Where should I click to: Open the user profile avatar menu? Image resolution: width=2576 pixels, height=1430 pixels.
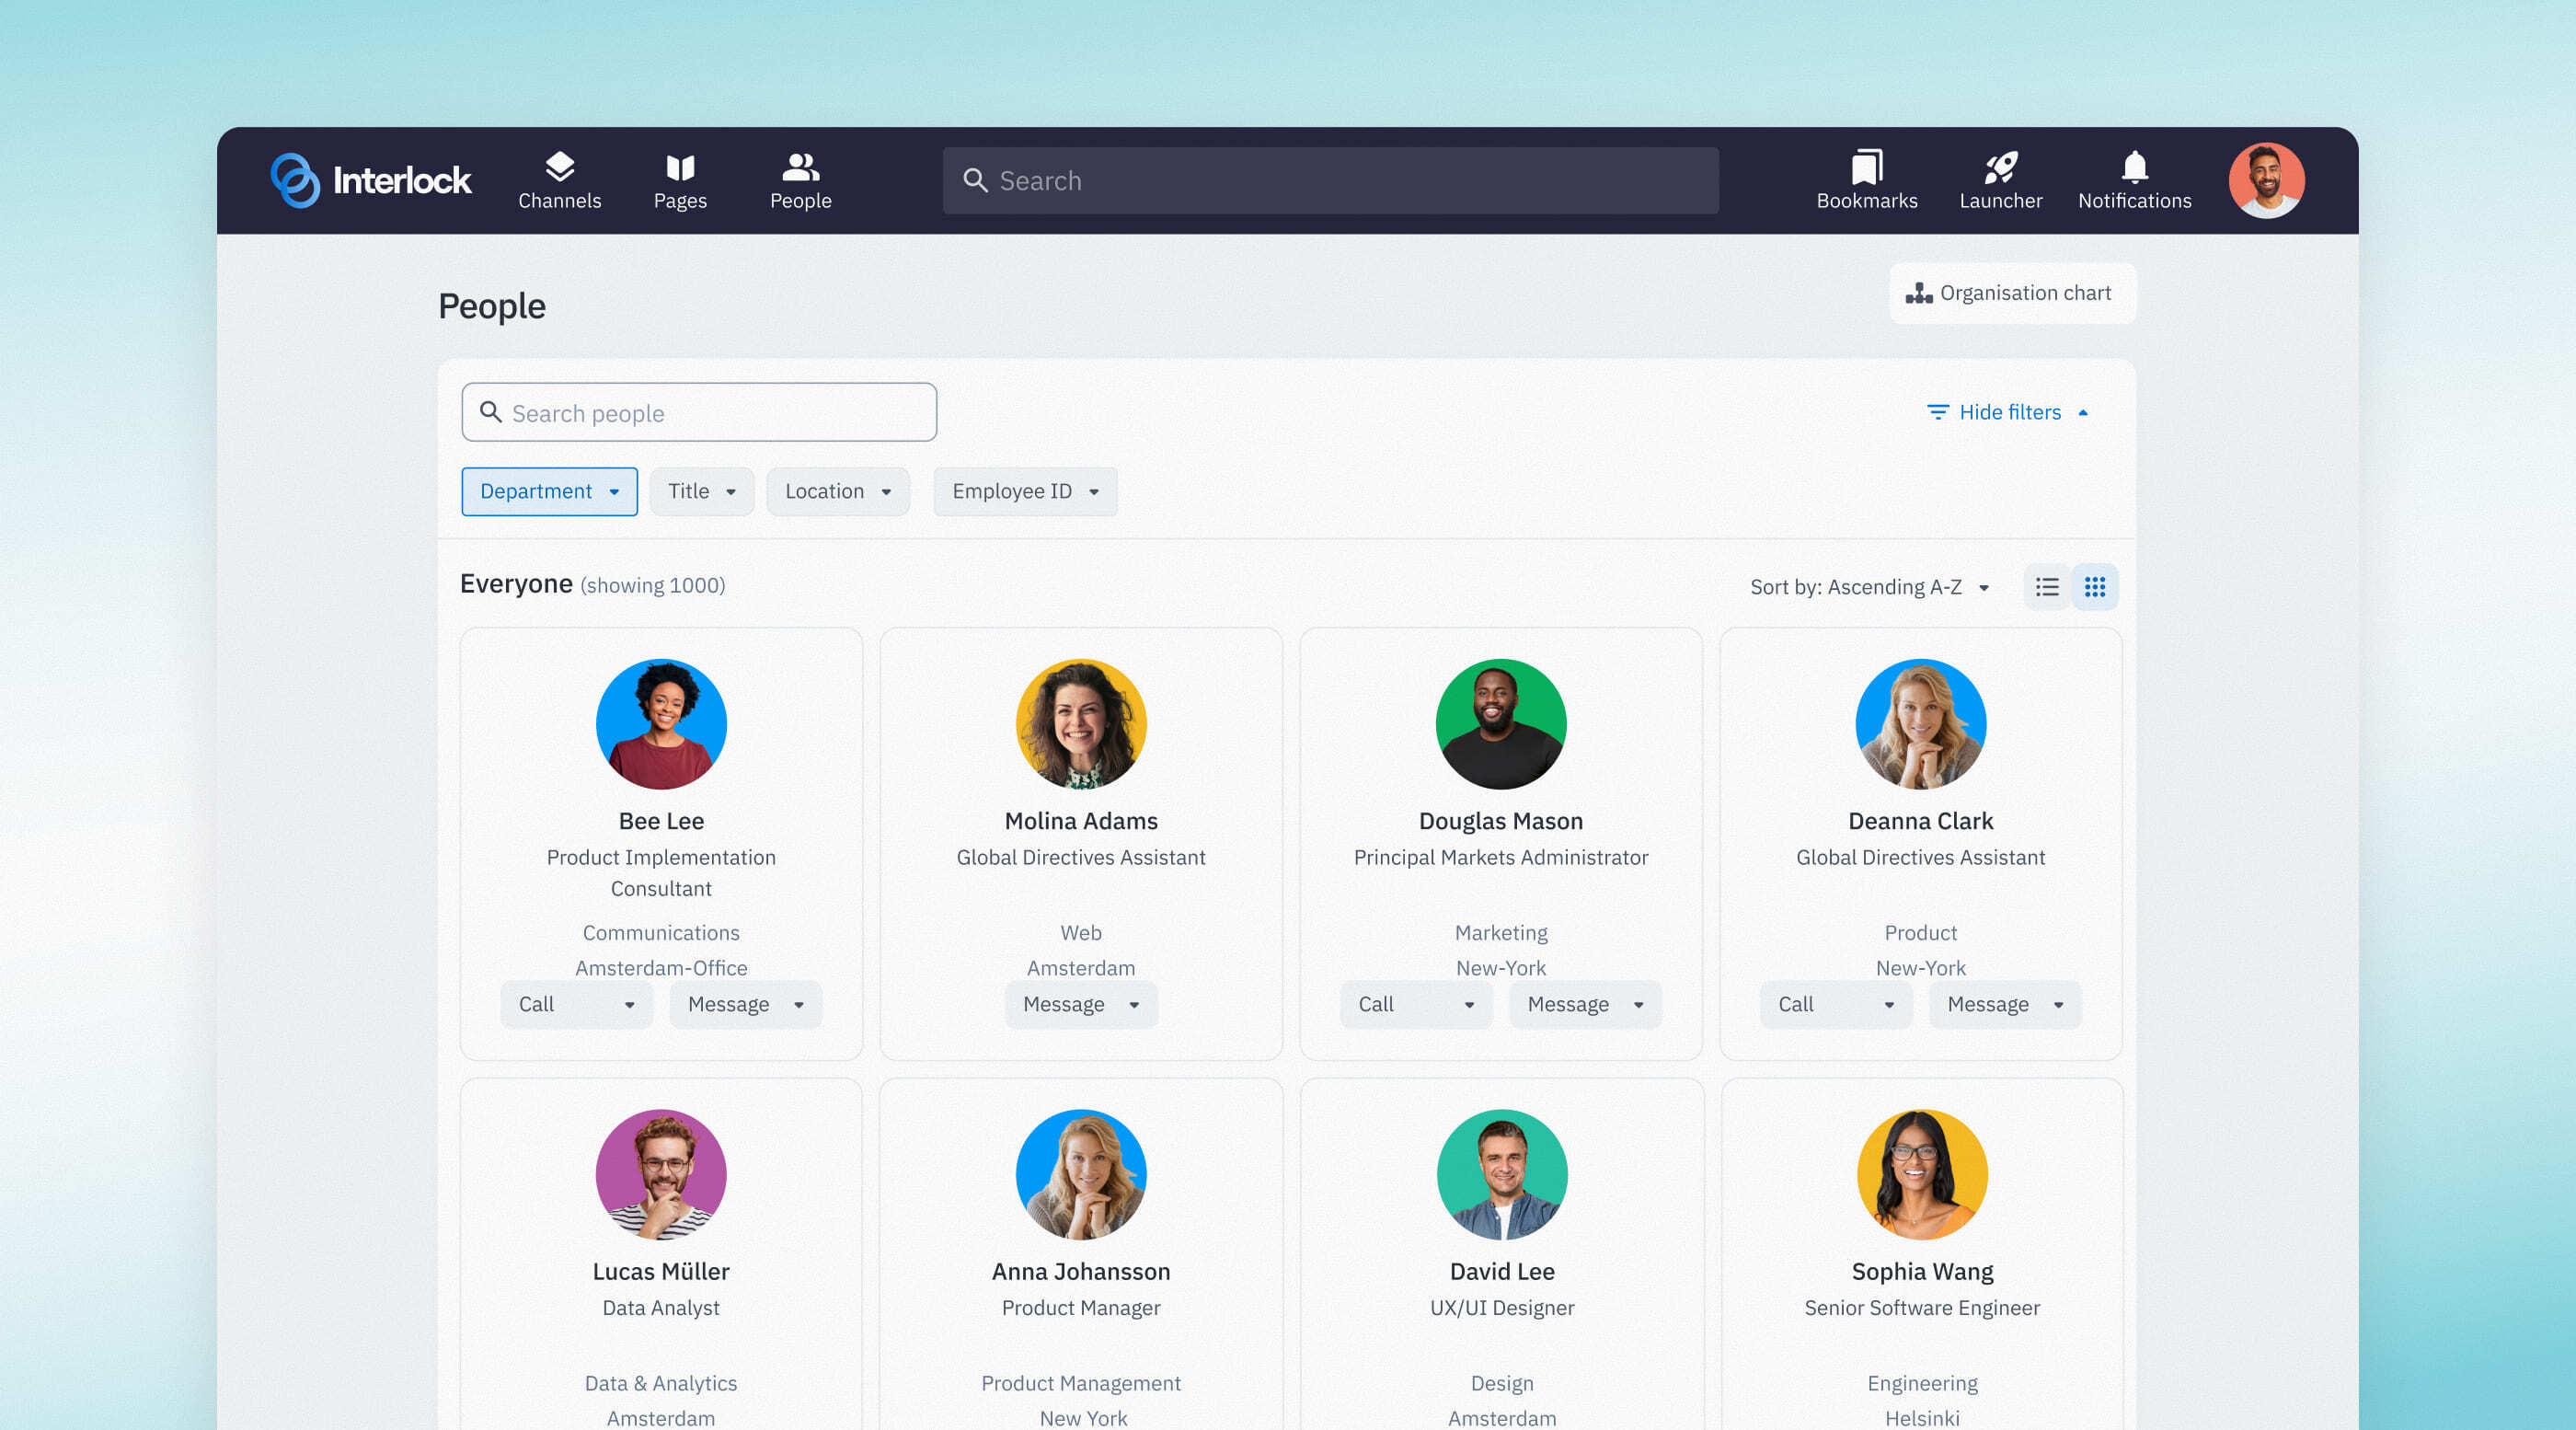click(2266, 180)
